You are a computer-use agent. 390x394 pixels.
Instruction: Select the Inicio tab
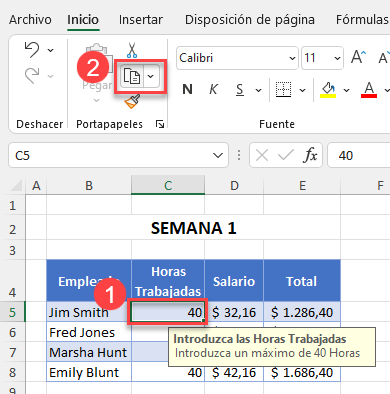coord(83,20)
